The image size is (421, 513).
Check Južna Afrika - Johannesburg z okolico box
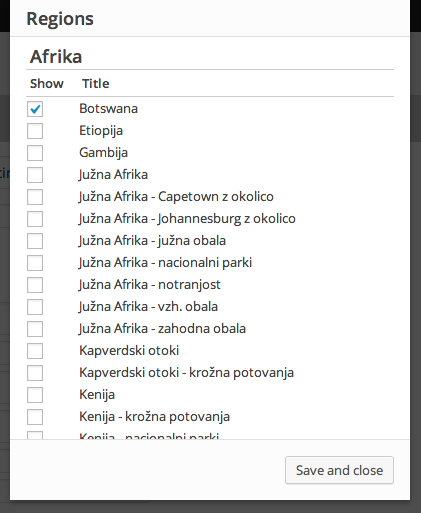35,219
